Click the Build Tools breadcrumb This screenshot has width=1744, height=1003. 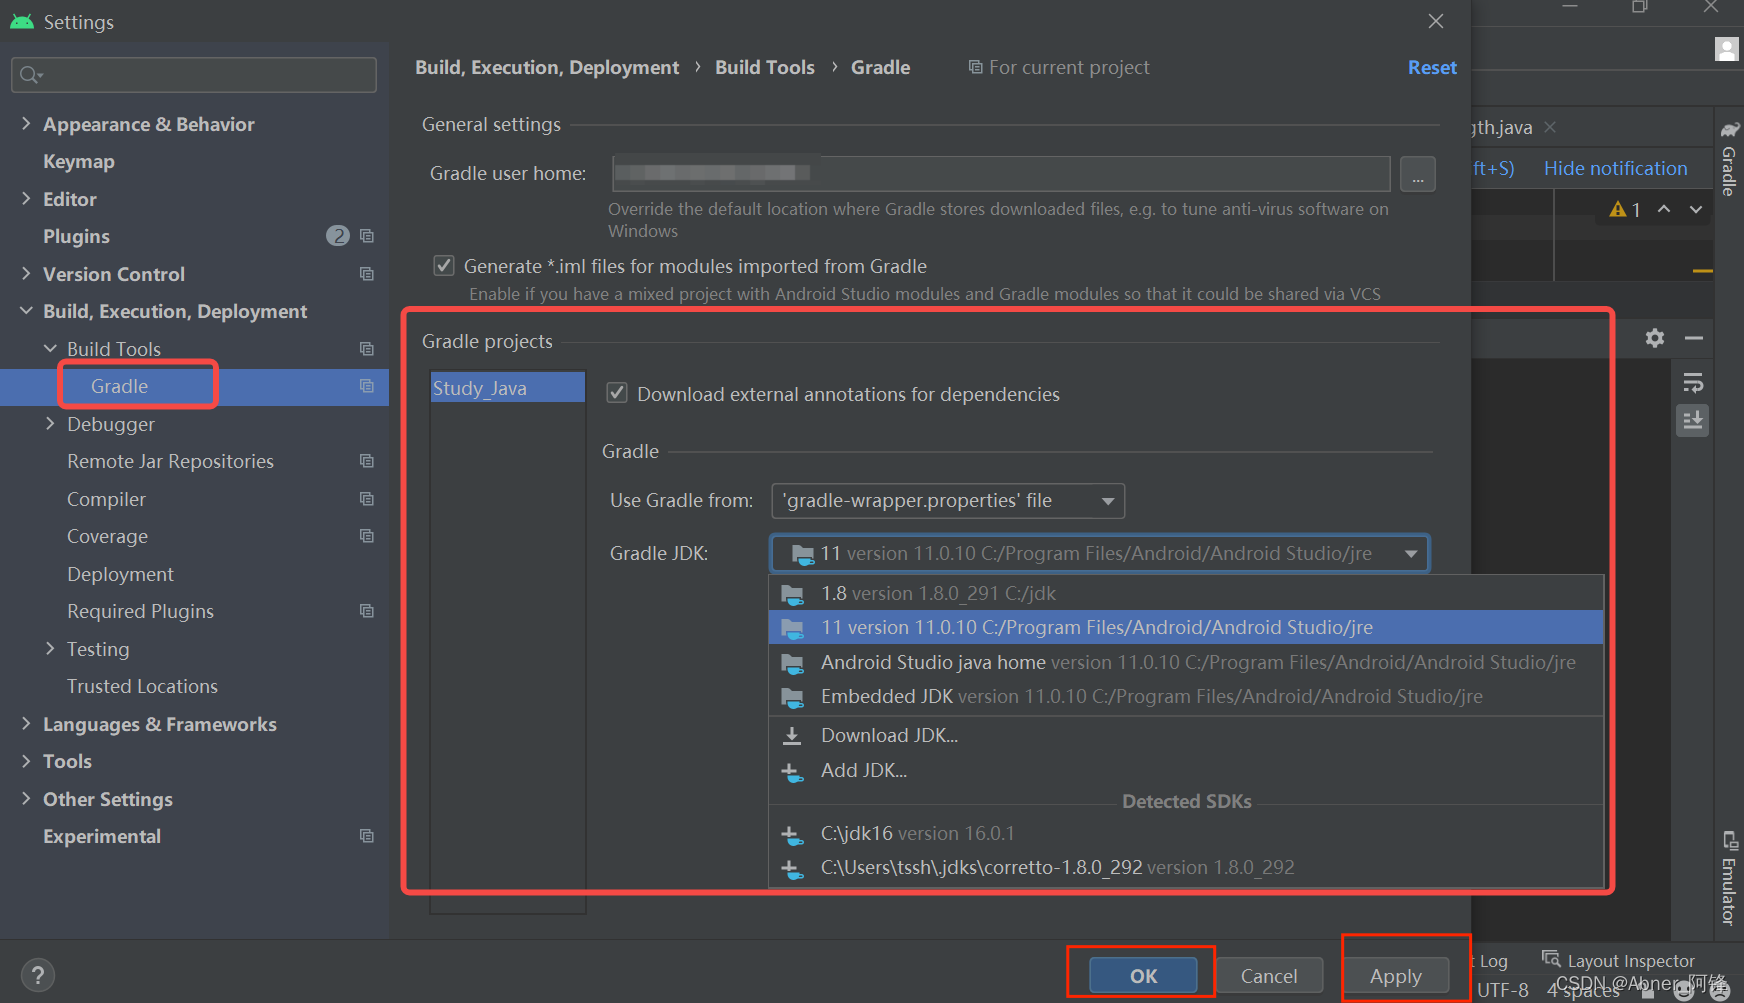(765, 67)
